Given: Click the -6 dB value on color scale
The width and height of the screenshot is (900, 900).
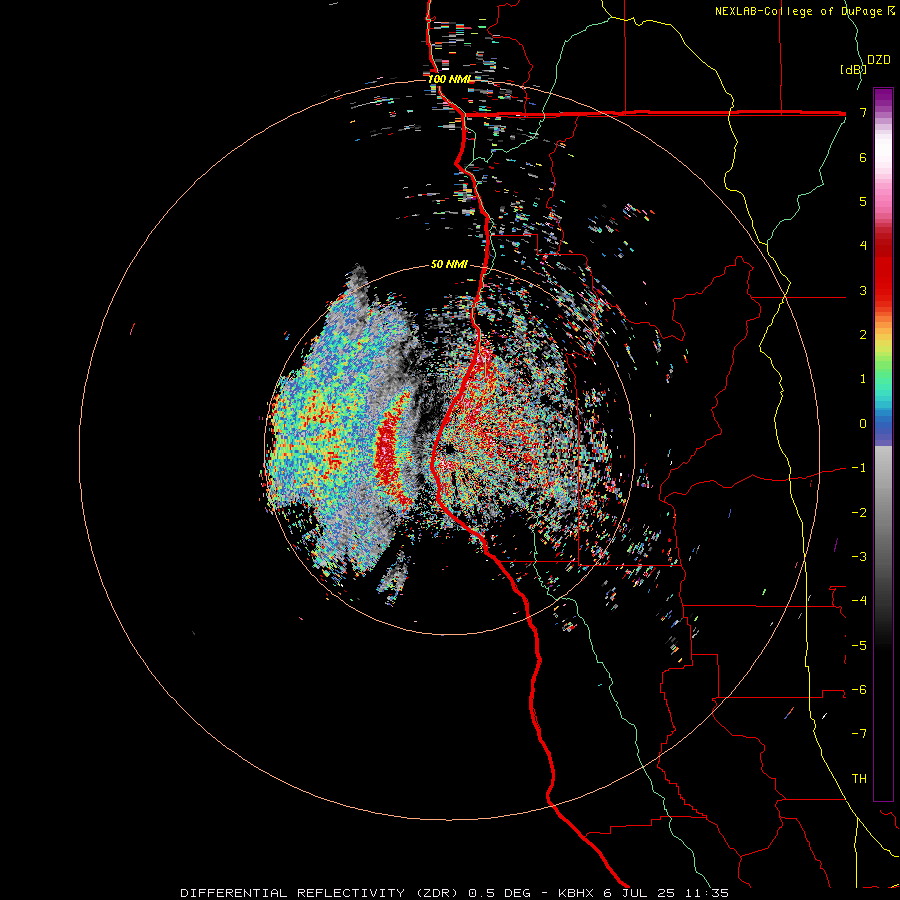Looking at the screenshot, I should tap(859, 689).
